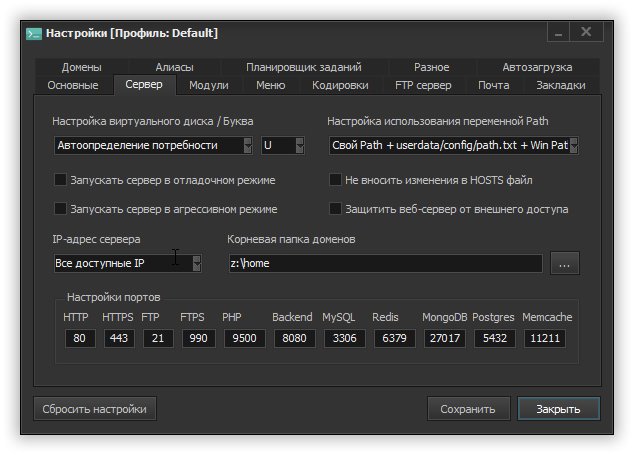
Task: Click the app icon in title bar
Action: click(34, 33)
